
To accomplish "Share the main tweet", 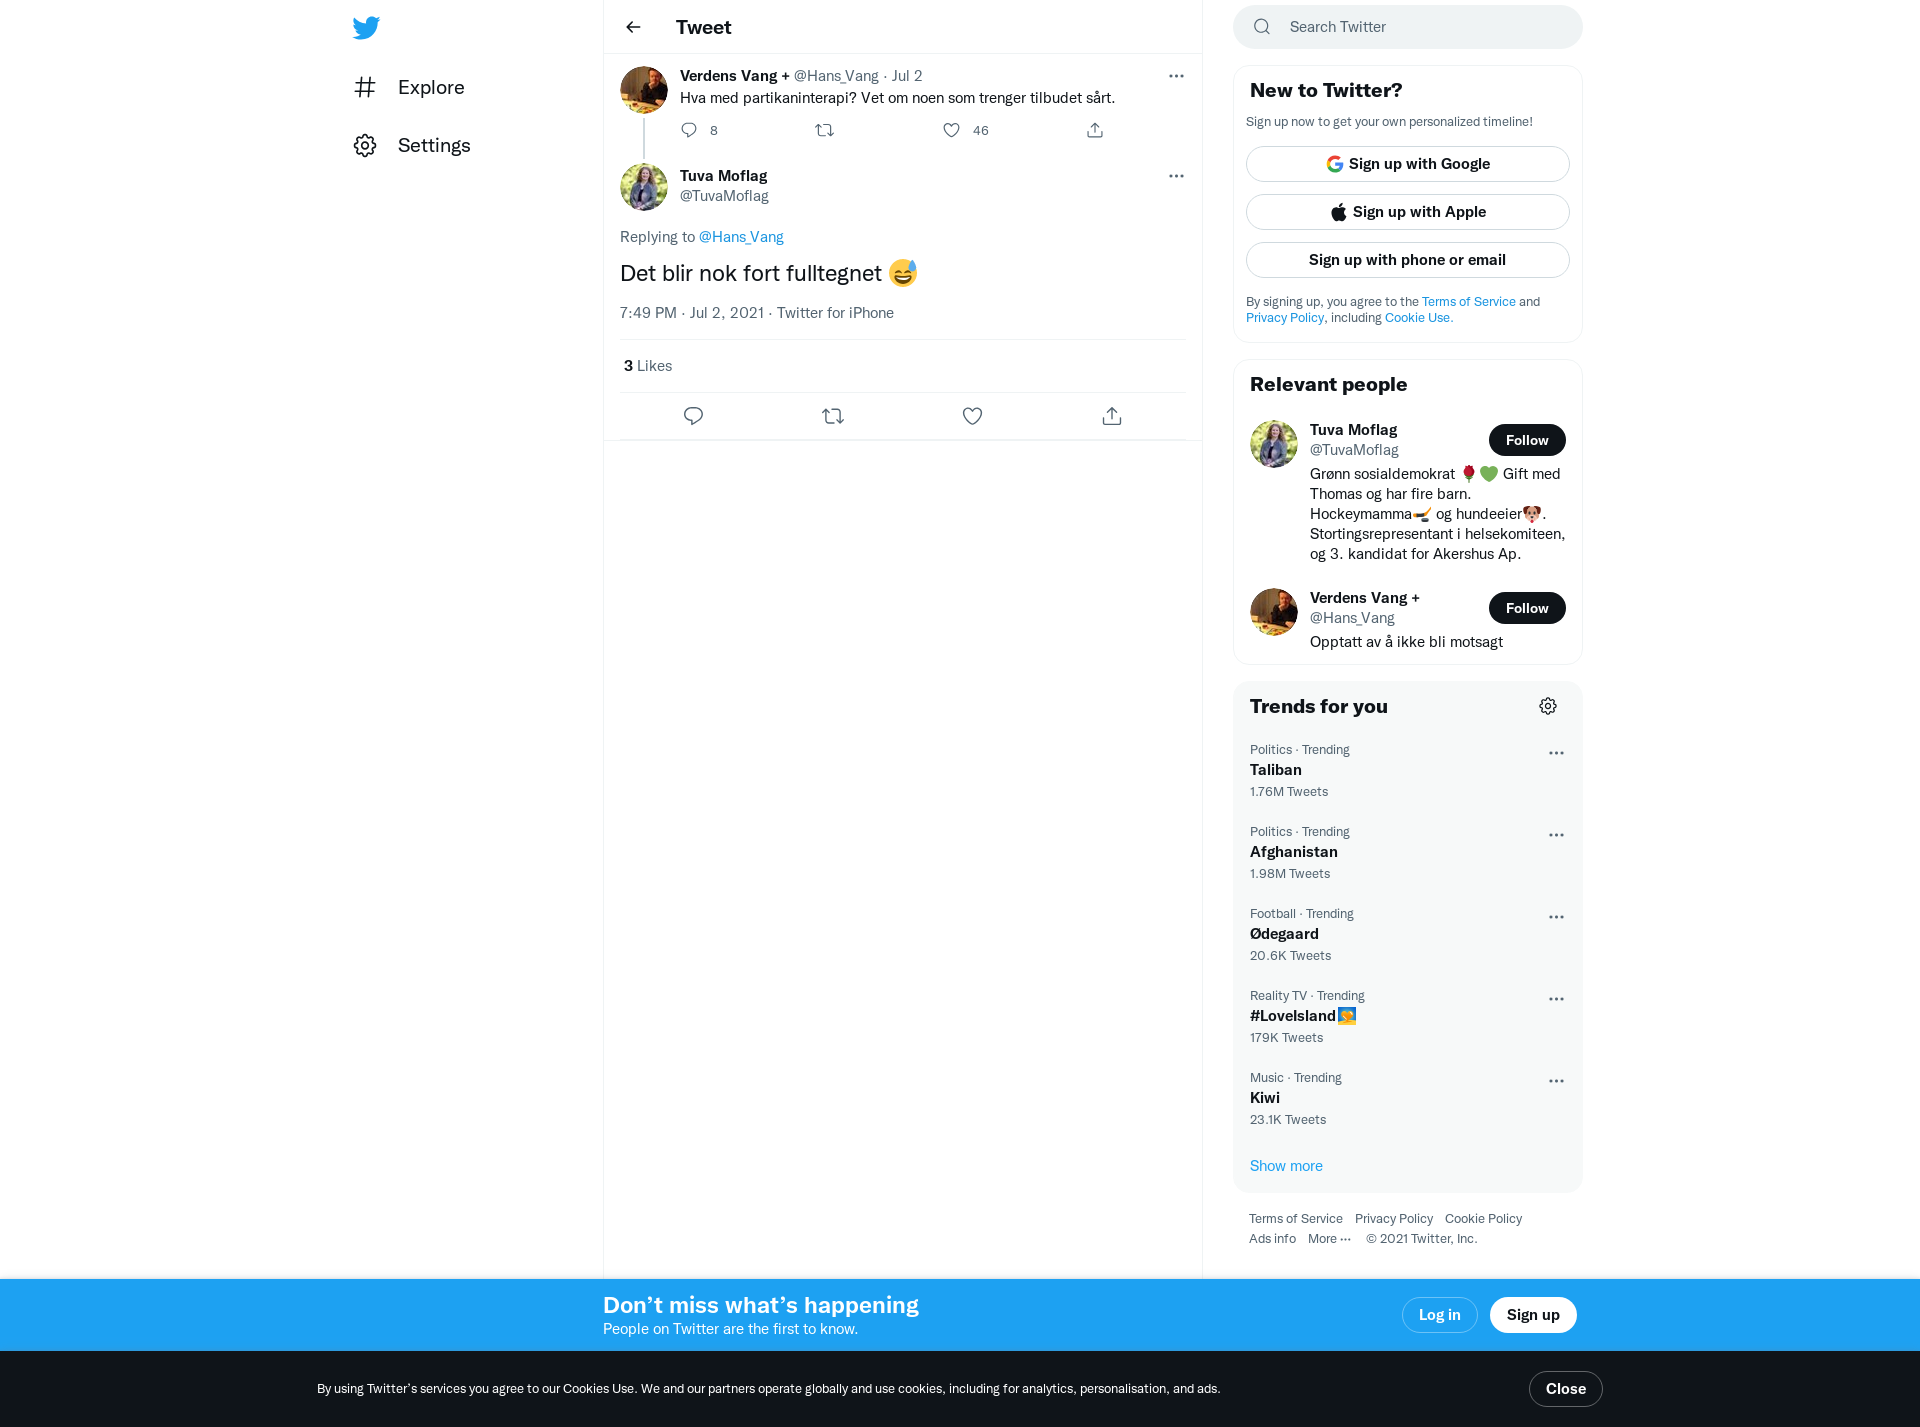I will (x=1112, y=416).
